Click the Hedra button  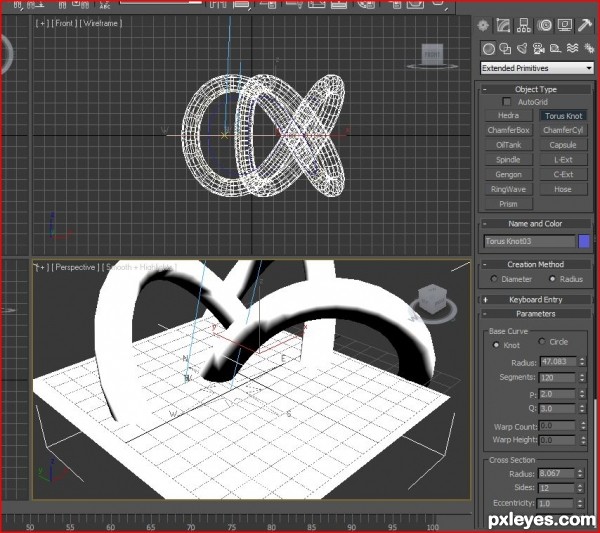click(x=508, y=115)
